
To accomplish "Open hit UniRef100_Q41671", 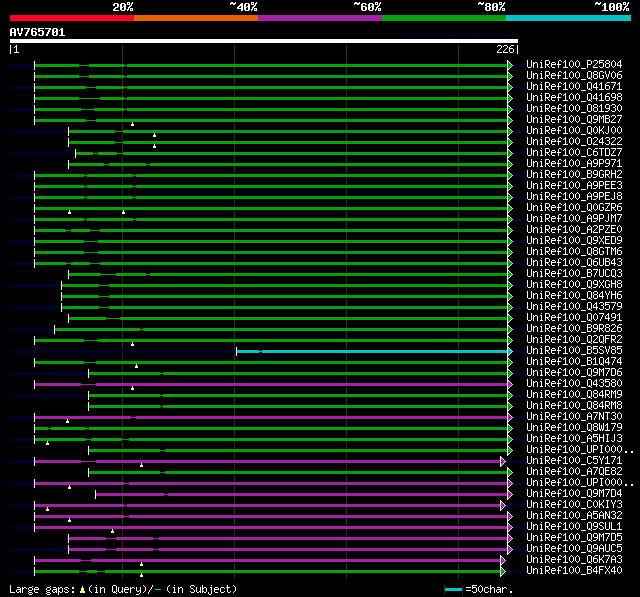I will 574,87.
